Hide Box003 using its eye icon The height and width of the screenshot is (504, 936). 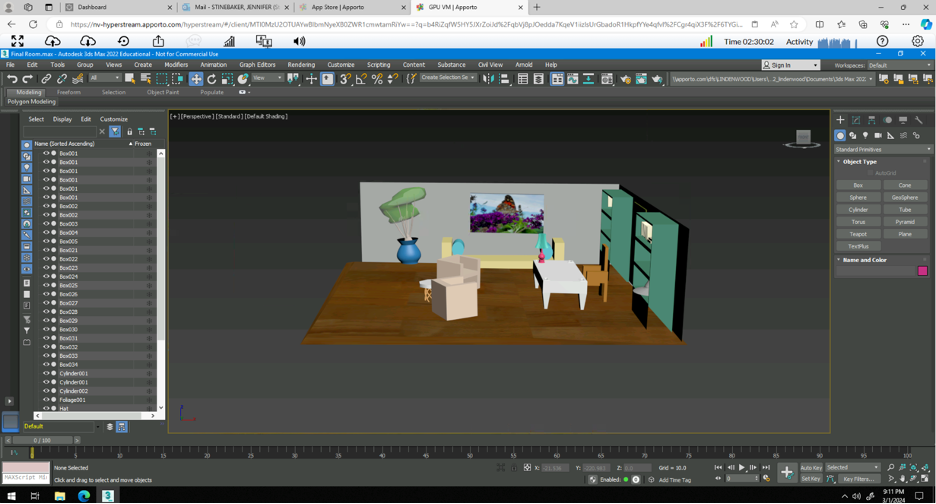(x=46, y=224)
